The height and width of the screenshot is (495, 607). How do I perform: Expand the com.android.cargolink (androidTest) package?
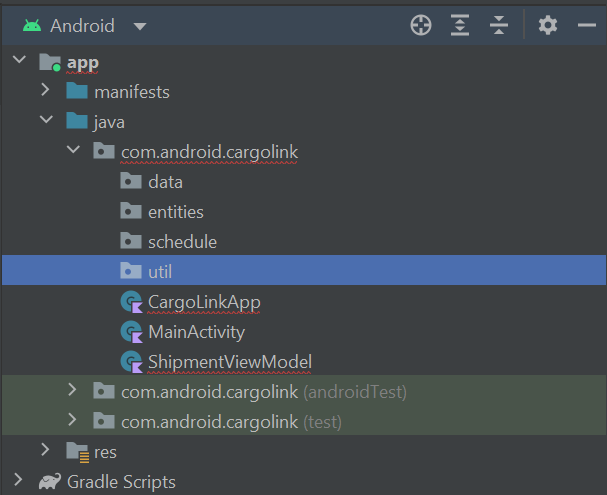tap(72, 389)
